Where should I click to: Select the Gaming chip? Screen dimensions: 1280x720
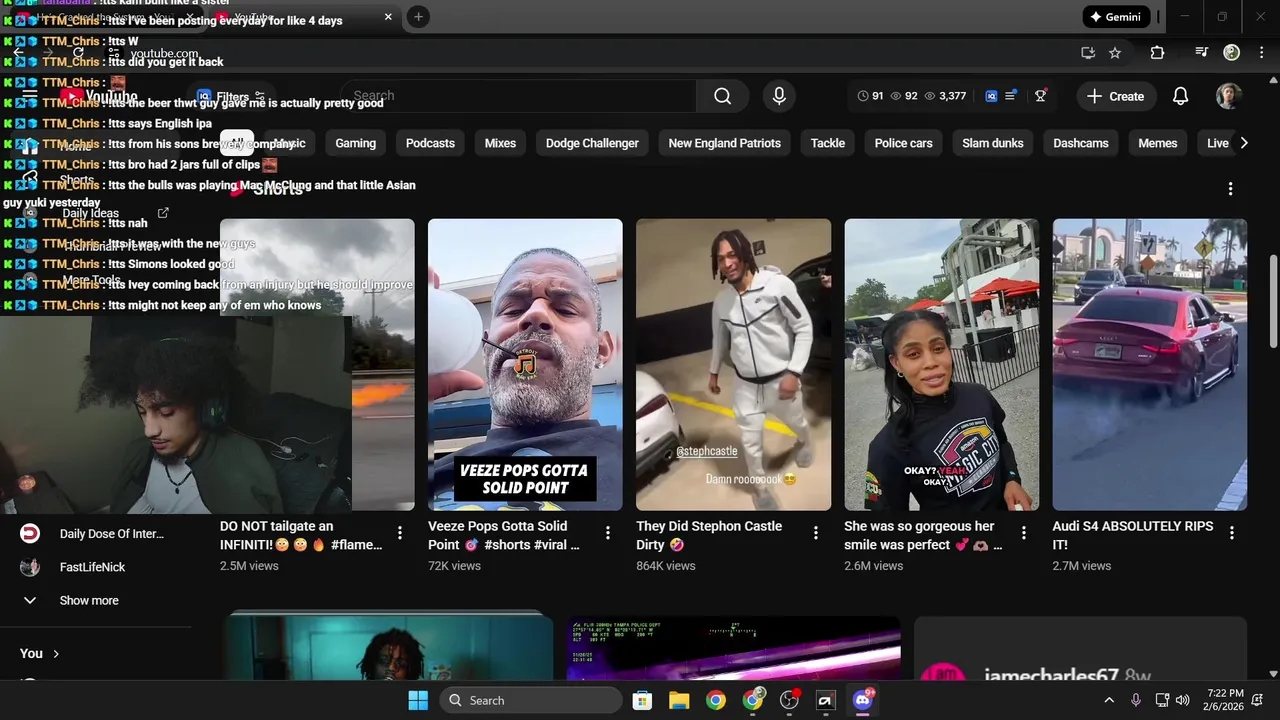click(x=355, y=143)
